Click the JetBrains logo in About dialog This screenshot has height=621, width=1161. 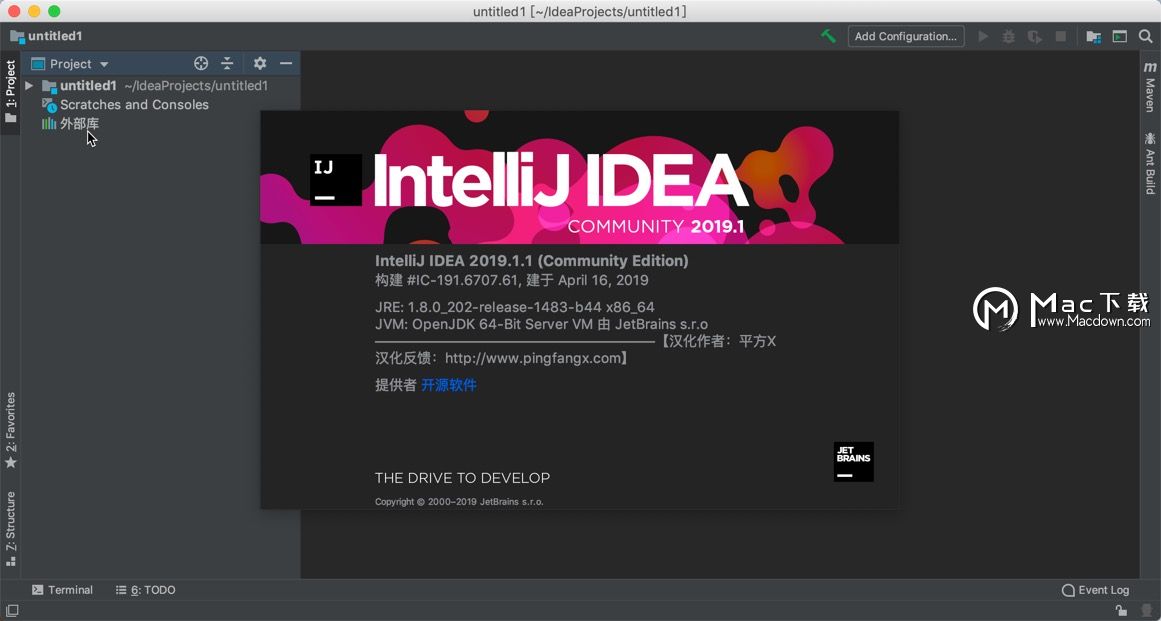[x=854, y=461]
